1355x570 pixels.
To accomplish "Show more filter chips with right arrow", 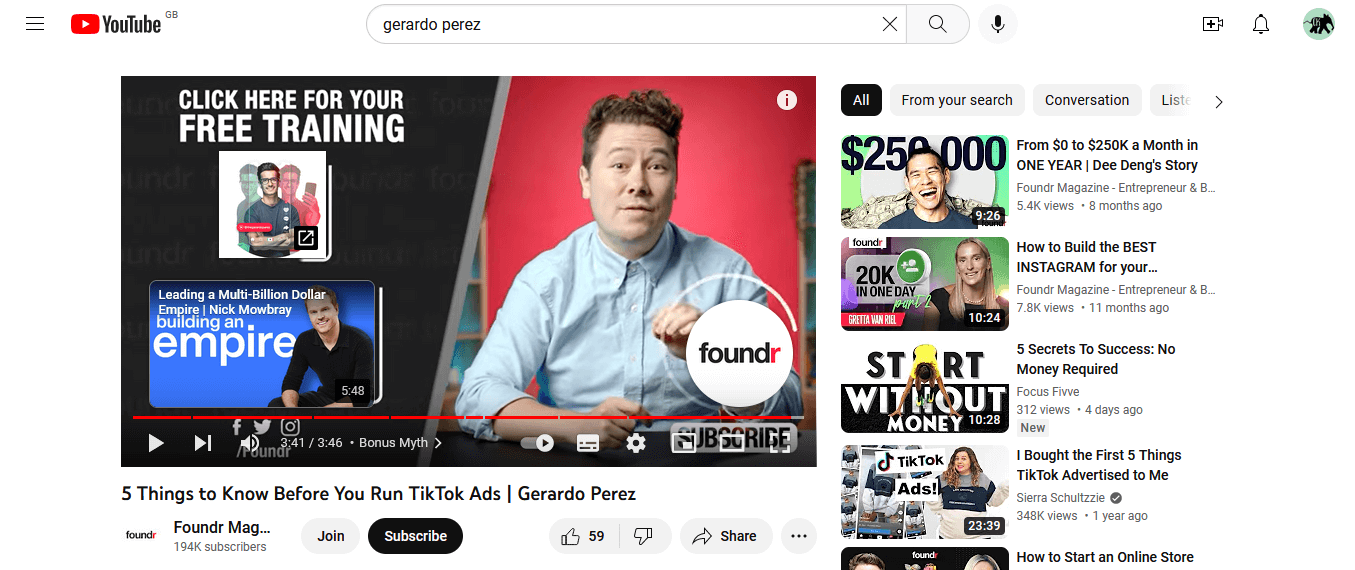I will 1218,101.
